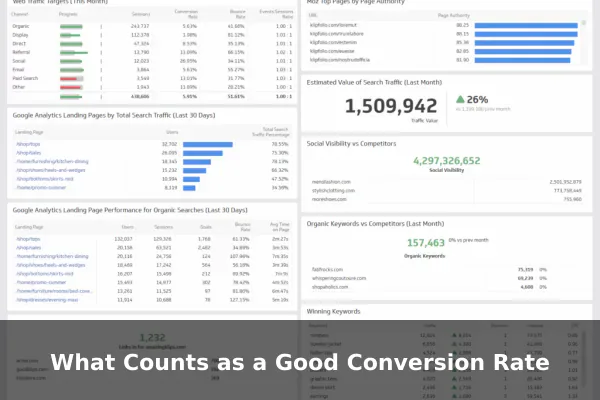Open /shop/tops link in Organic Searches table
Image resolution: width=600 pixels, height=400 pixels.
pyautogui.click(x=28, y=239)
